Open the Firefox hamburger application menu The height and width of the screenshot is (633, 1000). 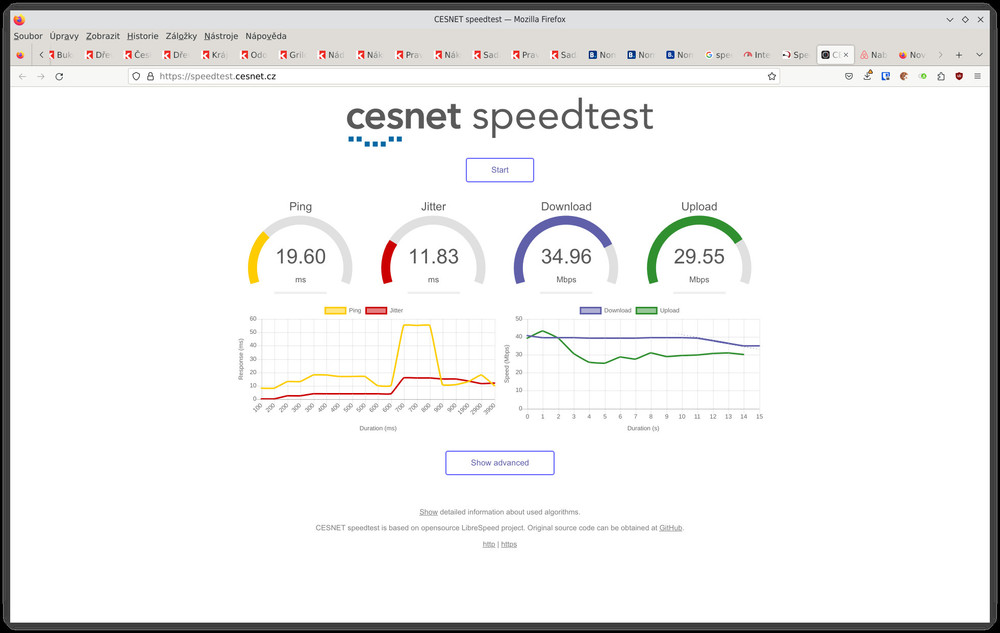click(x=978, y=76)
